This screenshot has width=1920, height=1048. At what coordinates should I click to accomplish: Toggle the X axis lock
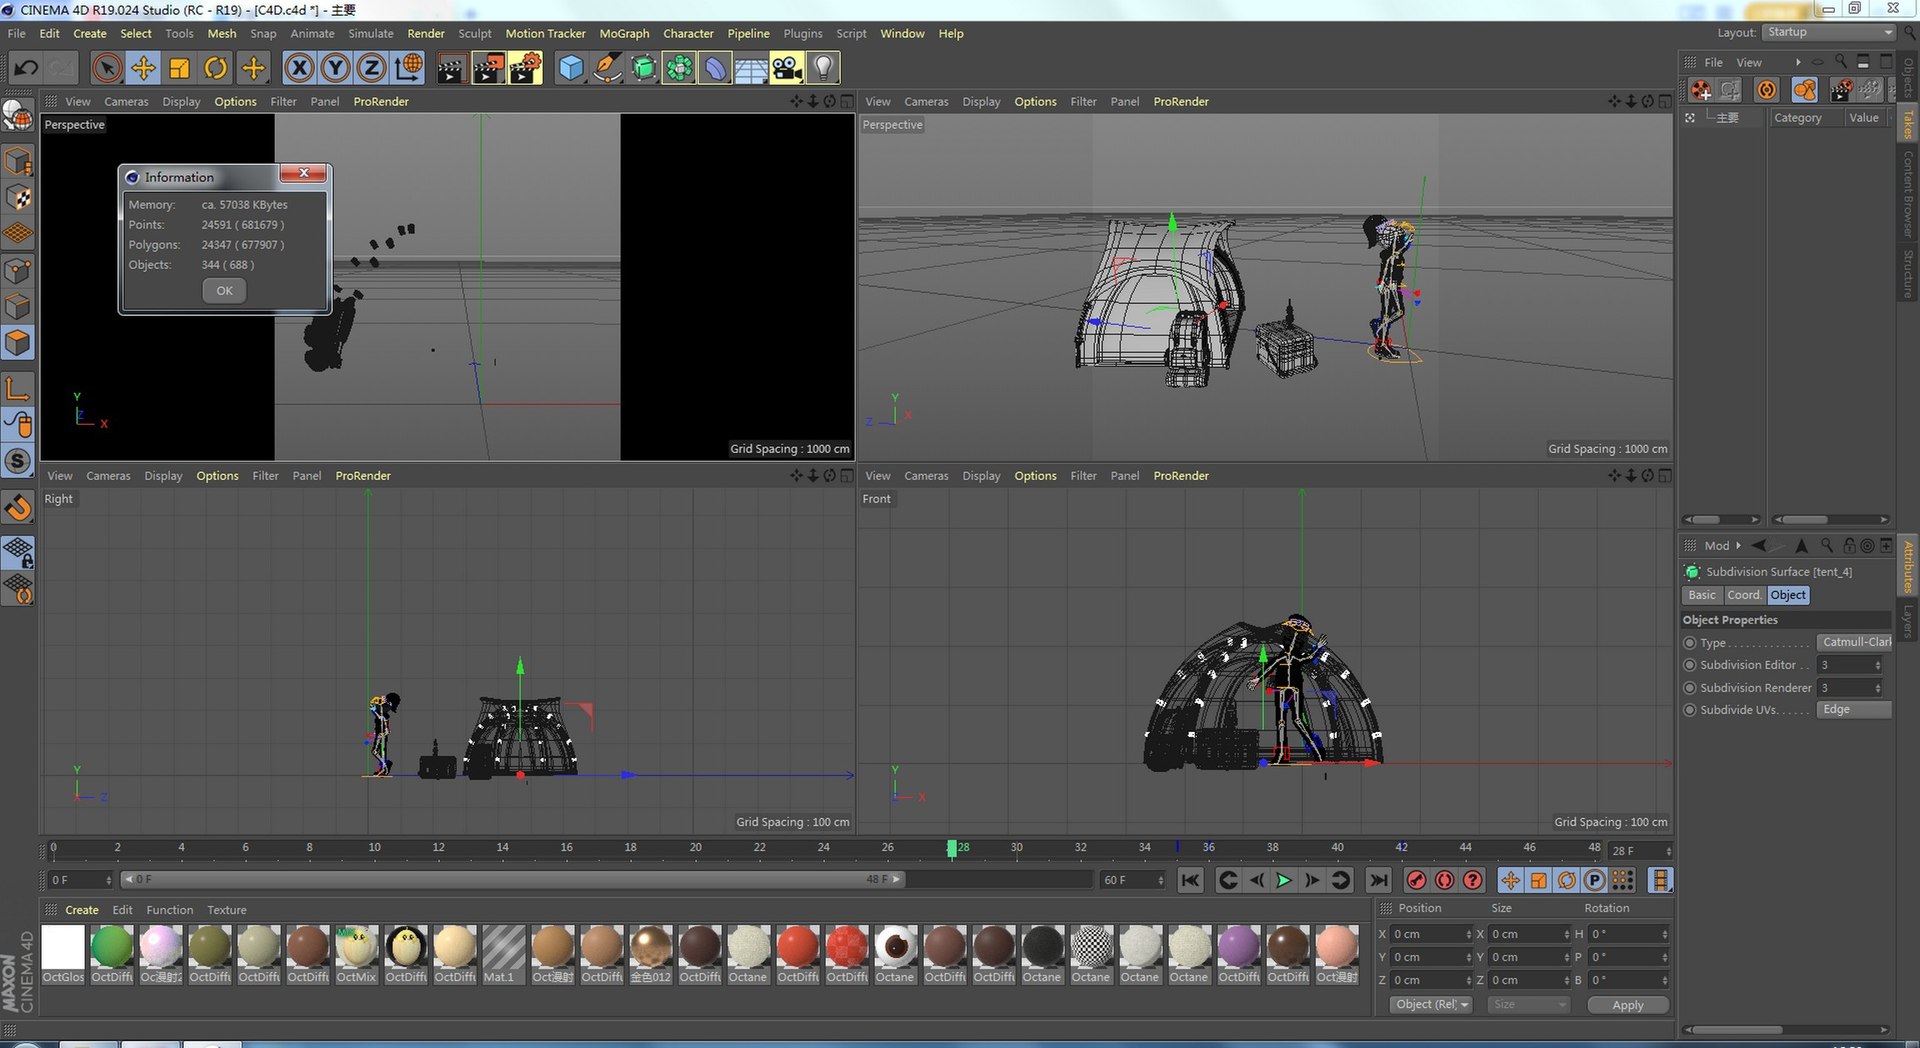[x=299, y=68]
